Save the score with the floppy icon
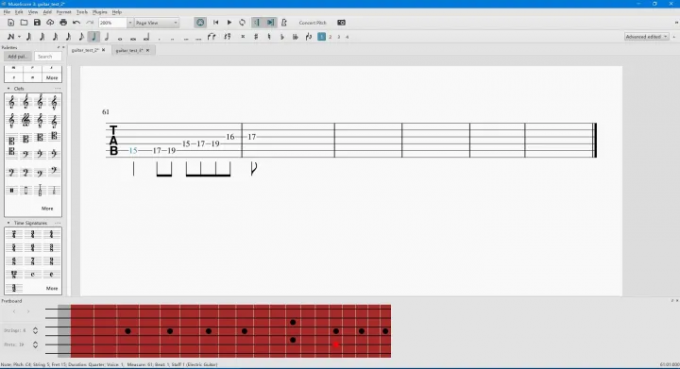The image size is (680, 369). click(37, 23)
